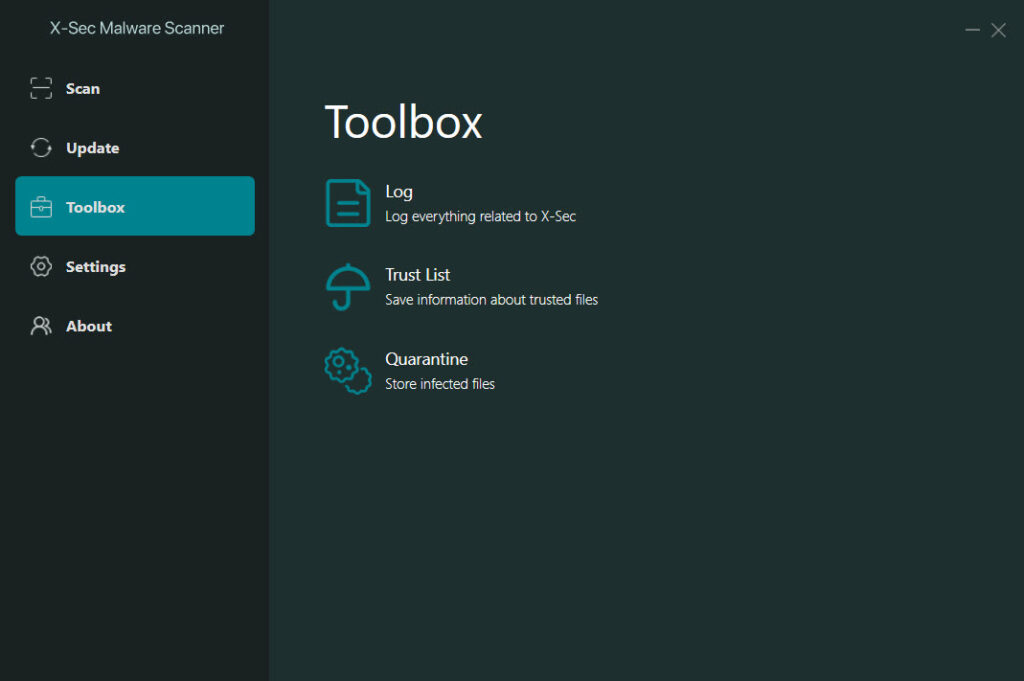
Task: Click 'Store infected files' description
Action: click(440, 384)
